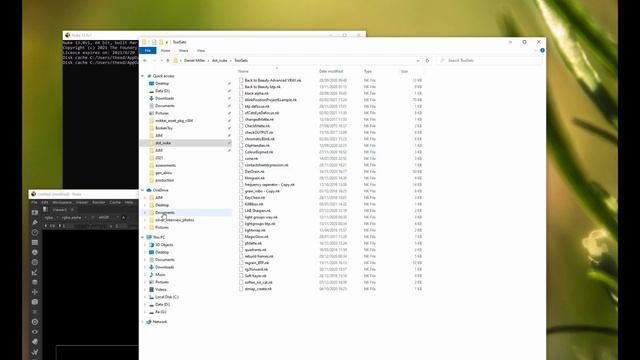Image resolution: width=640 pixels, height=360 pixels.
Task: Open the ToolSets wrench icon in Nuke toolbar
Action: tap(35, 351)
